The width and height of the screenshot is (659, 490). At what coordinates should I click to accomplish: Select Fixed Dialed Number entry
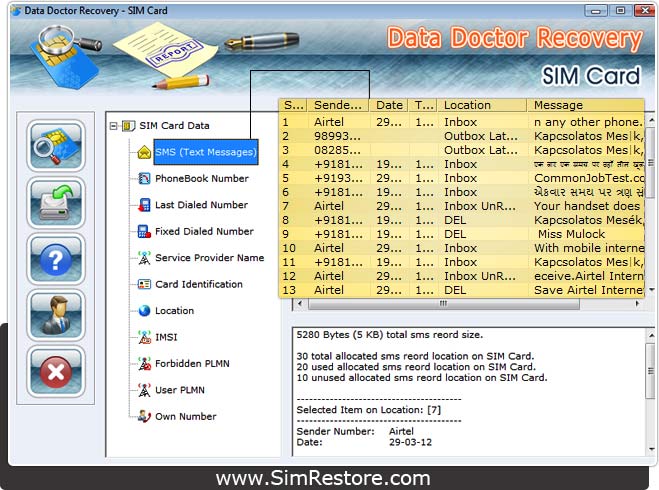click(204, 231)
